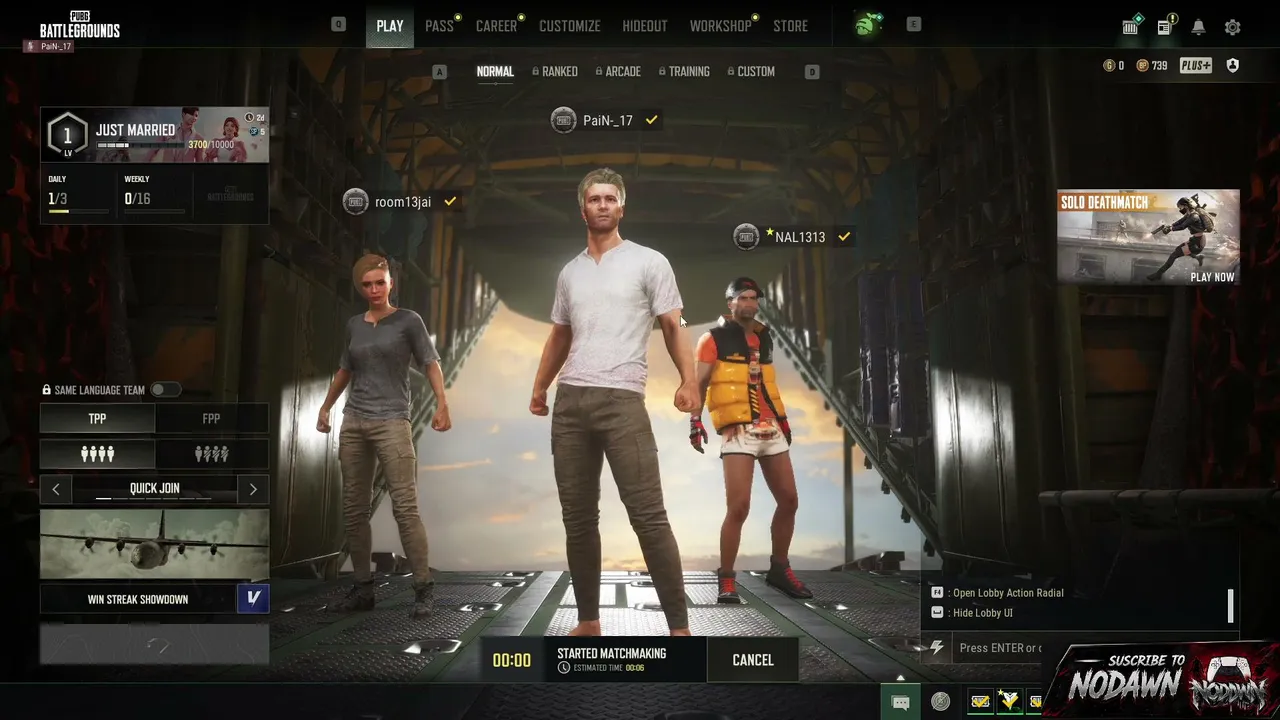
Task: Click the level 1 hexagon badge
Action: click(x=67, y=135)
